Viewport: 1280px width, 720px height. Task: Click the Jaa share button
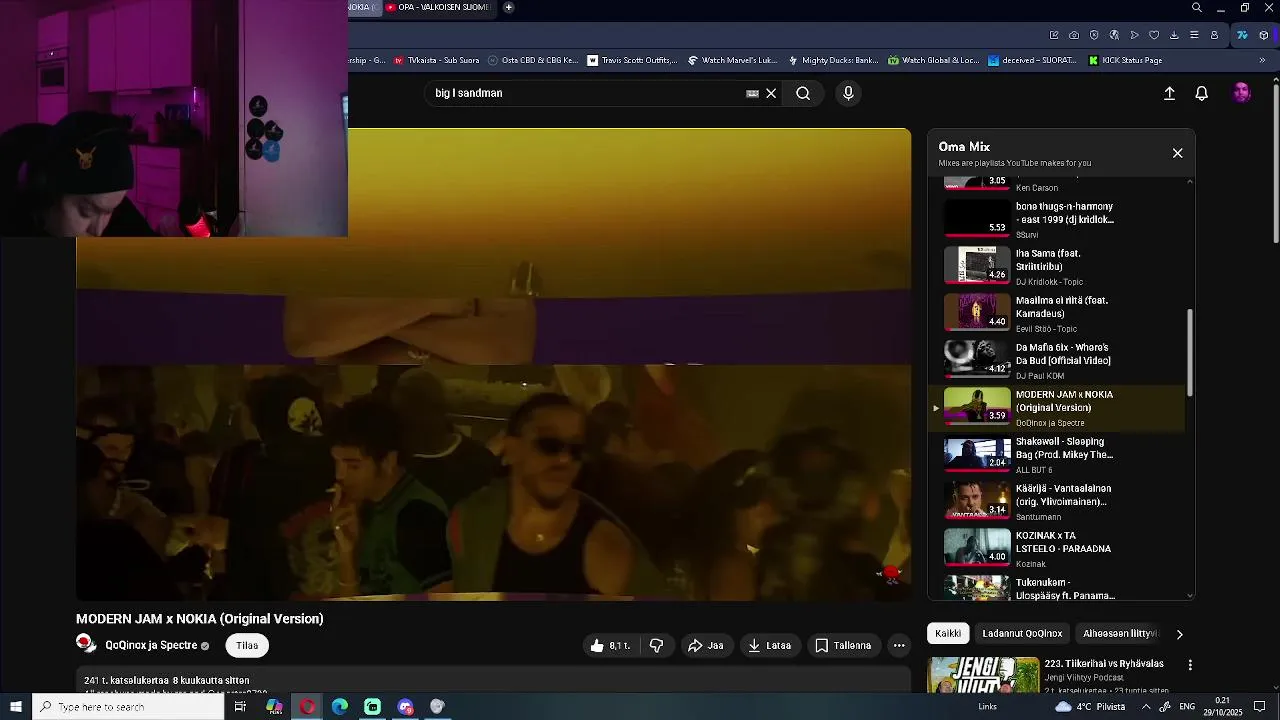(705, 645)
